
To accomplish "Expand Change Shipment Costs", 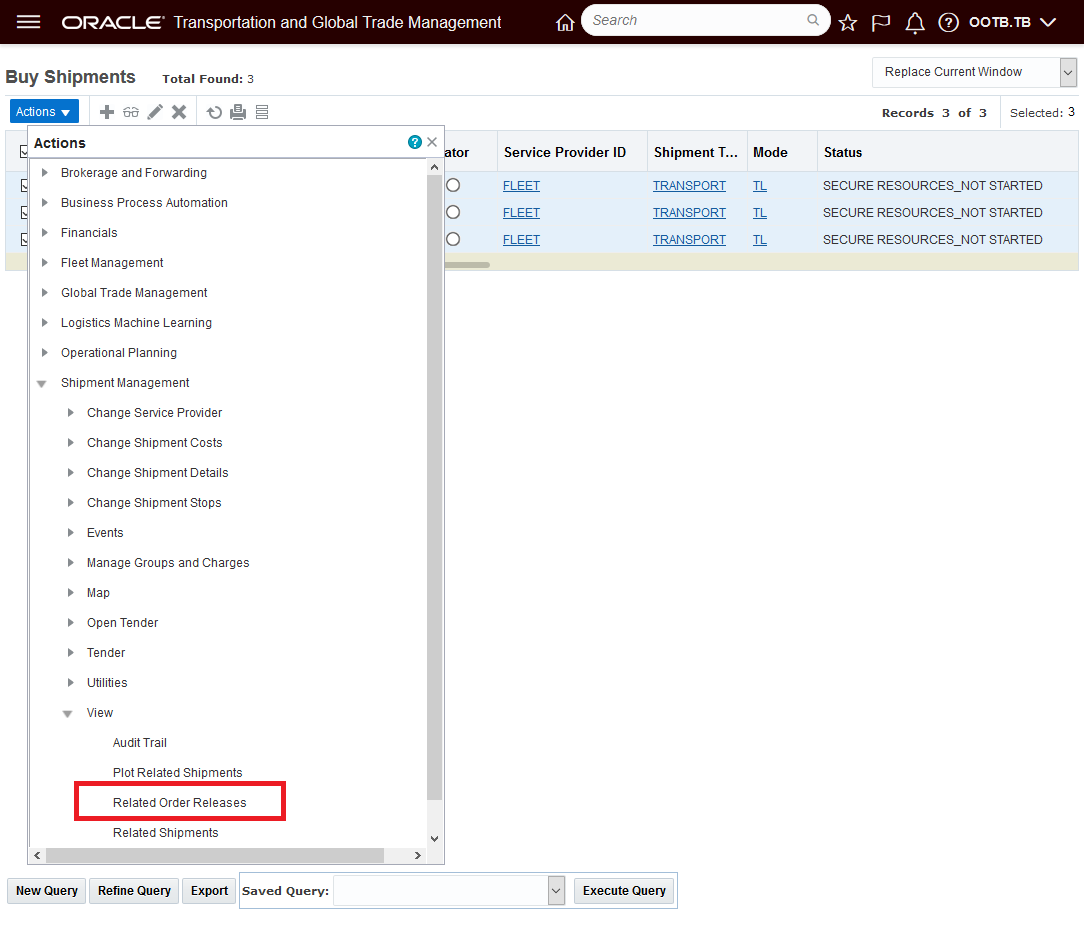I will click(x=71, y=442).
